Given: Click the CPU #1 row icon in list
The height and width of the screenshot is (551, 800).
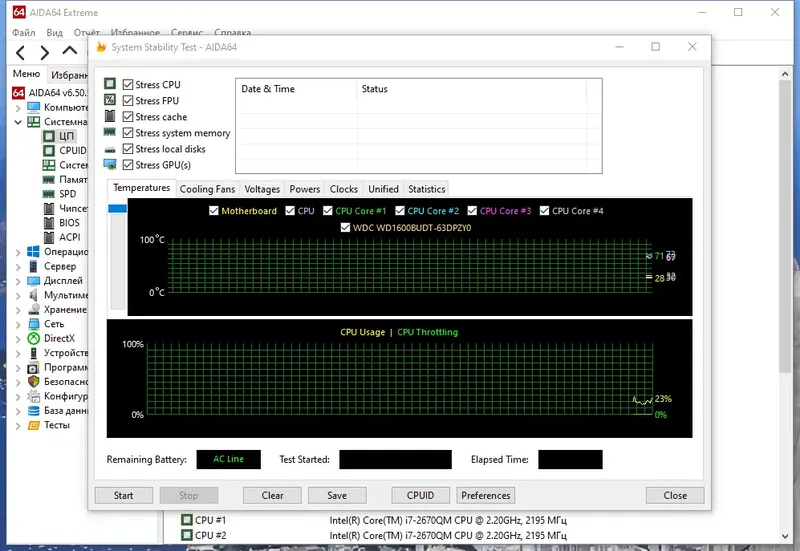Looking at the screenshot, I should (x=187, y=520).
